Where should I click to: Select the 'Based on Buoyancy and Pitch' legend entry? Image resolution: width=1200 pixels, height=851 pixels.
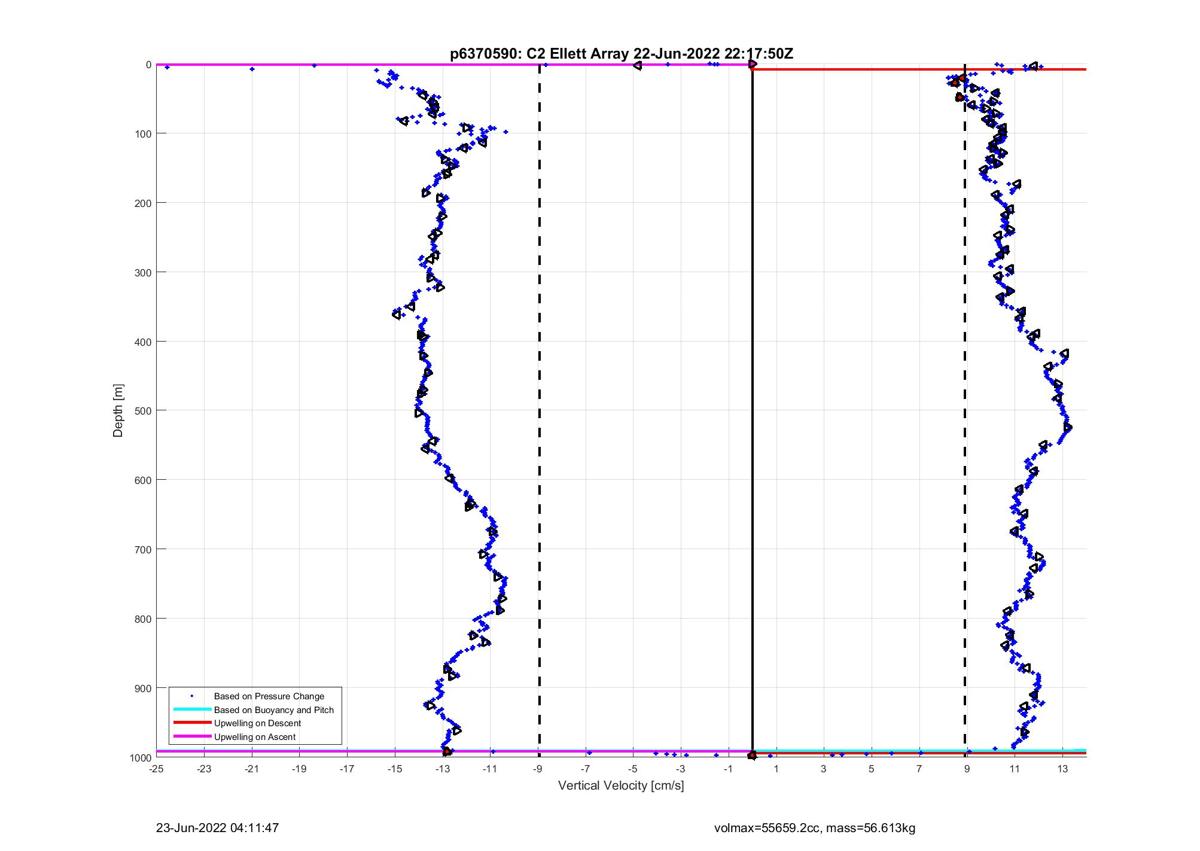(274, 710)
